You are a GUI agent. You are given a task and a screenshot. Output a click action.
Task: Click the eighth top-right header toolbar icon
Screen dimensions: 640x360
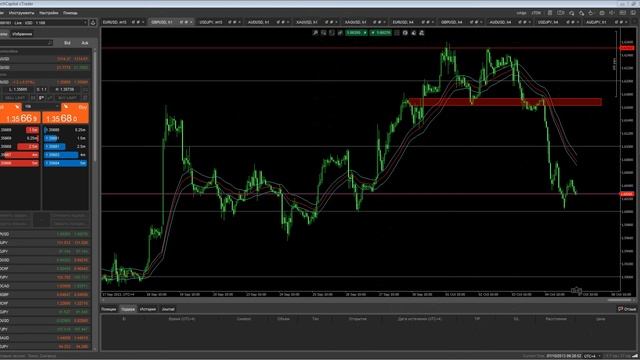622,13
